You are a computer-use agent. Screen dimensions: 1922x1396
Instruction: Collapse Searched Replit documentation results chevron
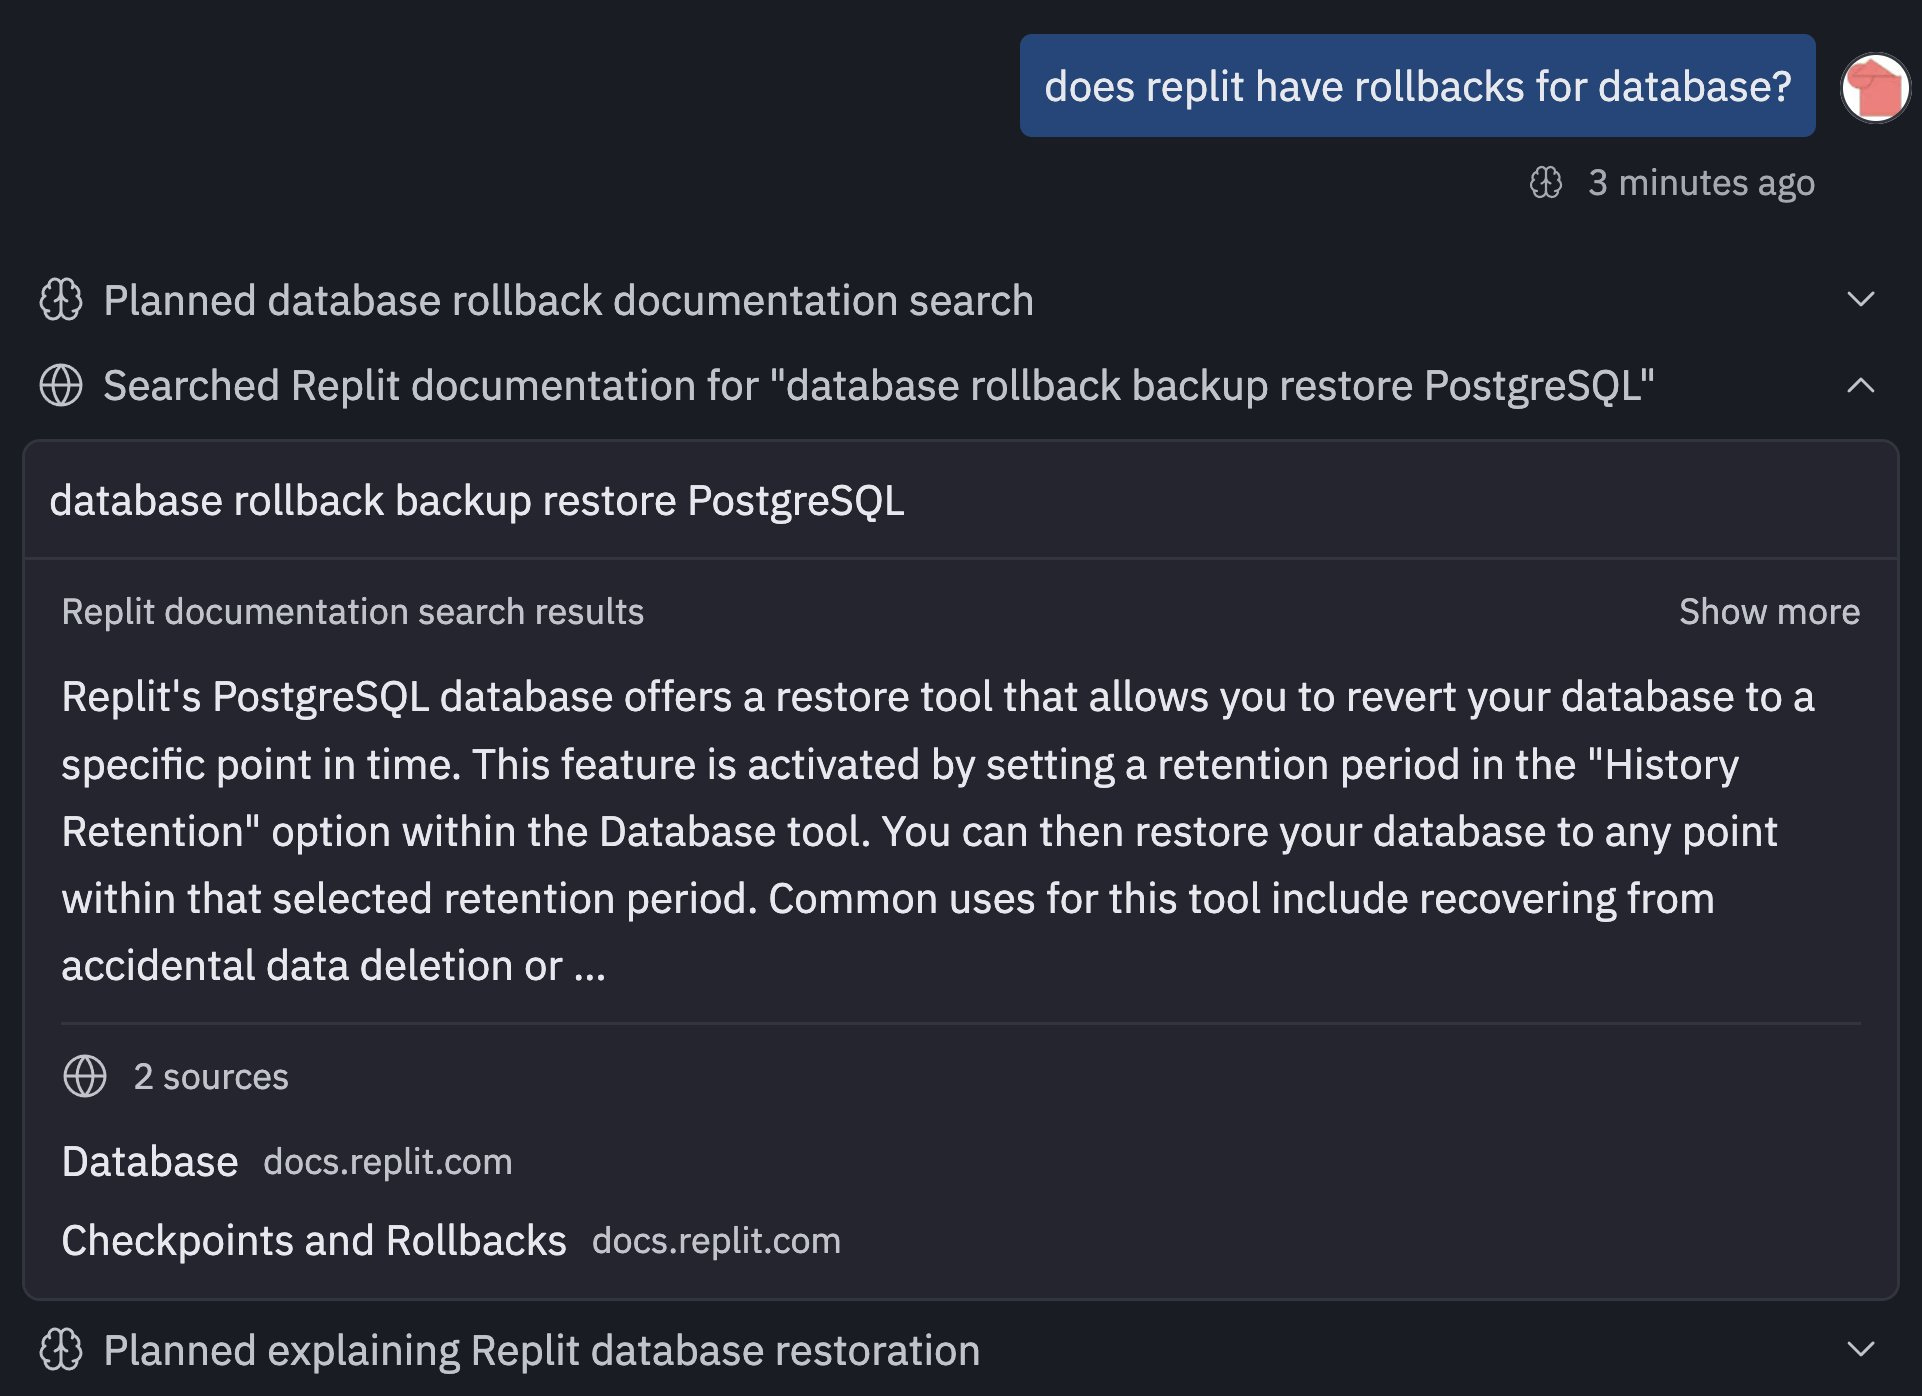[x=1860, y=386]
